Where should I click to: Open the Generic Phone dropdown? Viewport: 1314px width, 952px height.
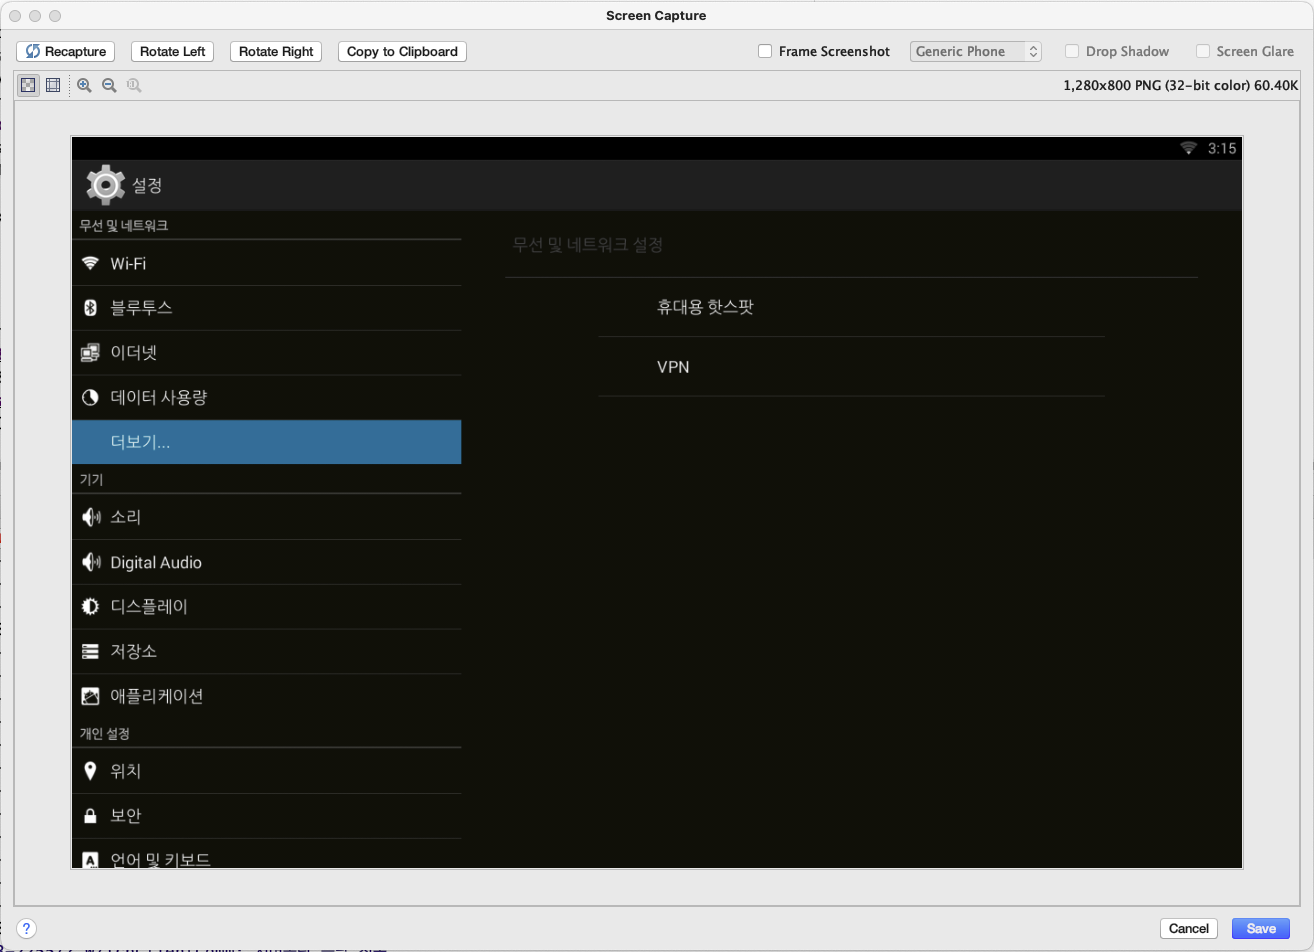click(976, 51)
